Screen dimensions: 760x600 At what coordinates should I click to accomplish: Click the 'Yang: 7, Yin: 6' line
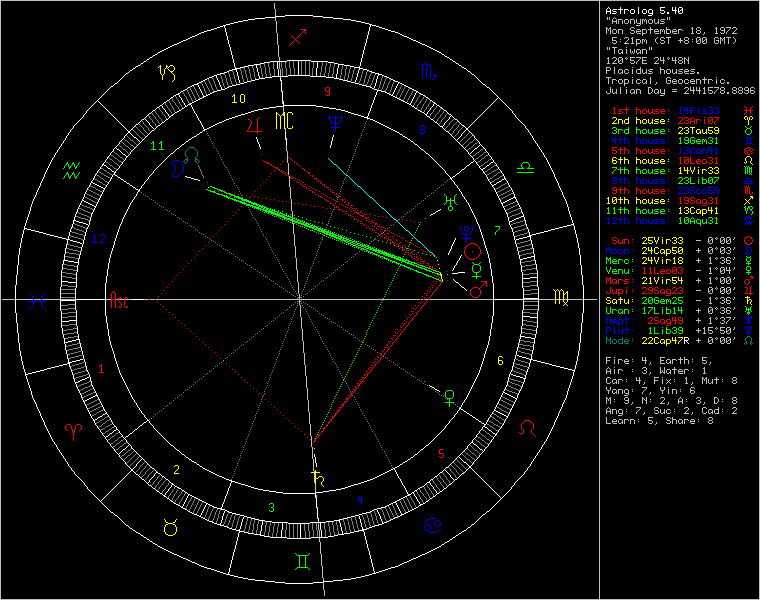click(x=650, y=391)
